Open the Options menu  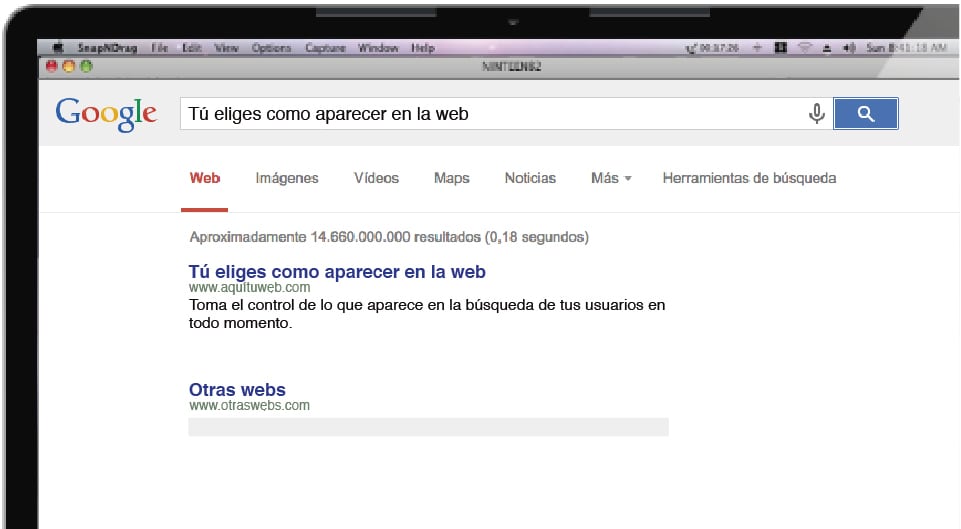(271, 48)
